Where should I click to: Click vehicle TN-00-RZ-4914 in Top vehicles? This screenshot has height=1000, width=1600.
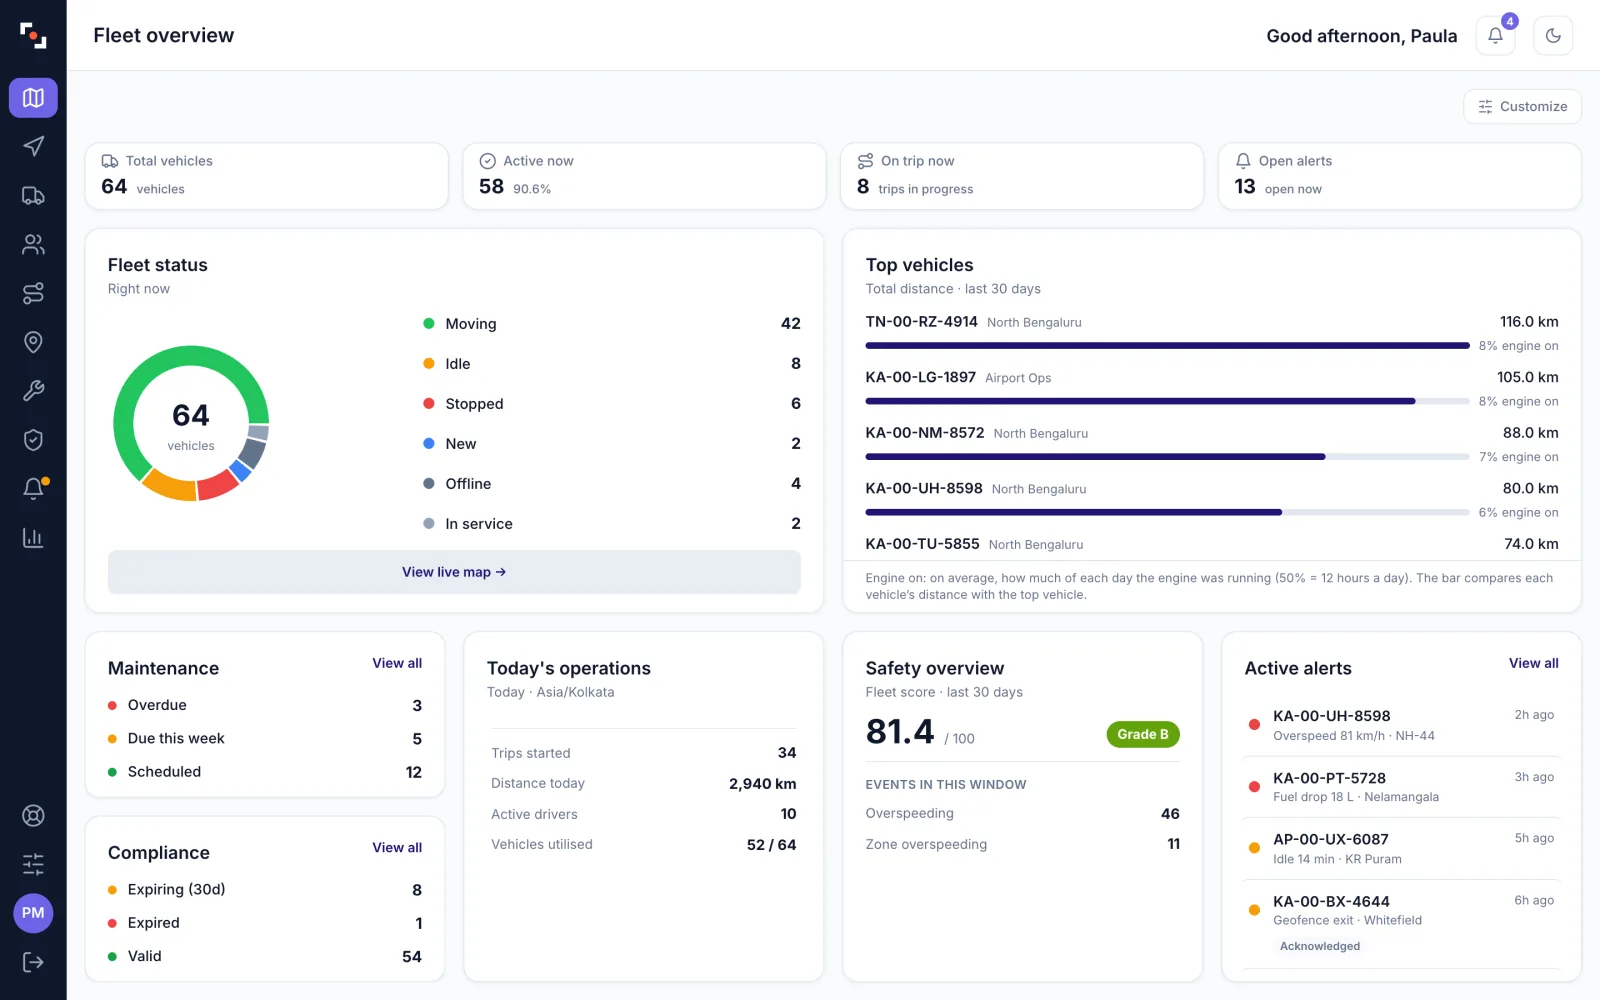click(x=922, y=322)
